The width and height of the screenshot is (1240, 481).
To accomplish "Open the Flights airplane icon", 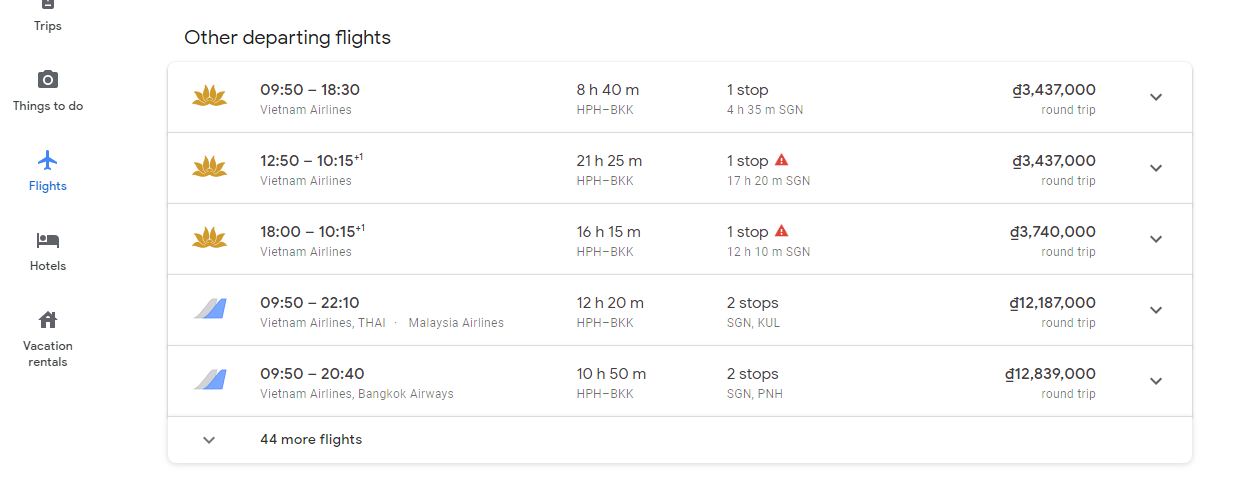I will [x=47, y=161].
